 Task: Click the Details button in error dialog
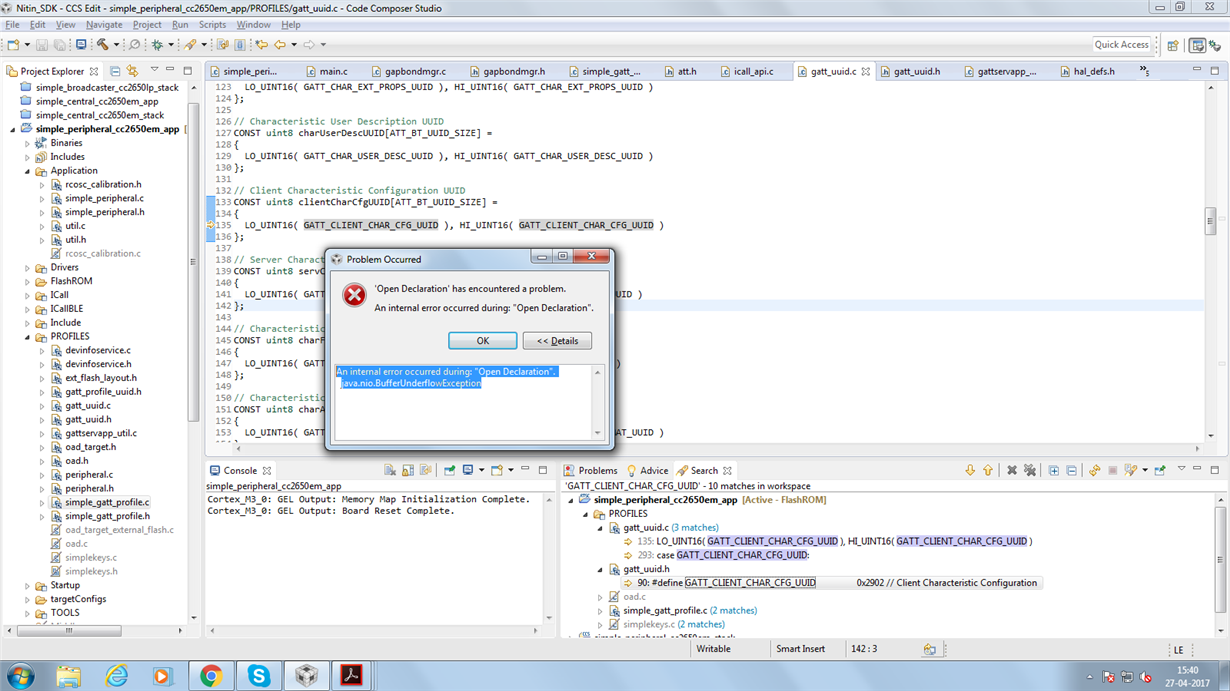pyautogui.click(x=557, y=341)
